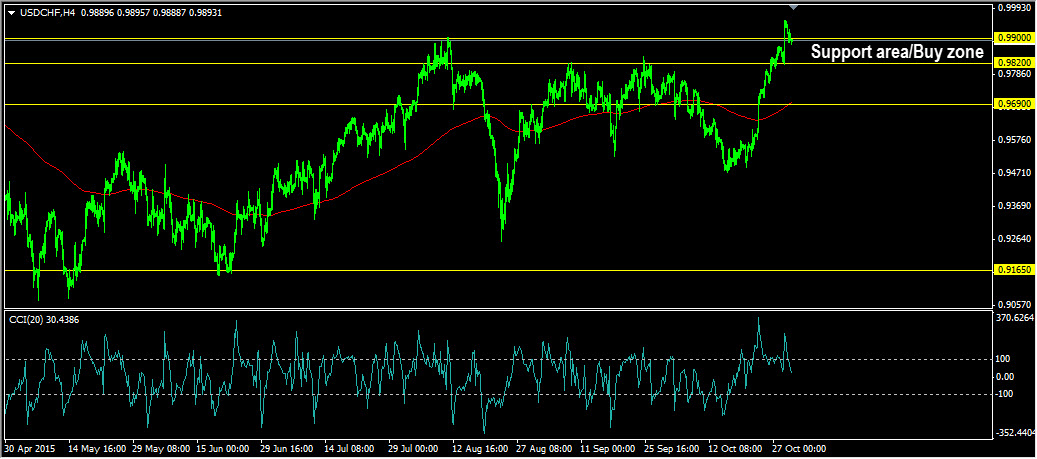
Task: Click the '27 Aug 08:00' time label
Action: pyautogui.click(x=546, y=448)
